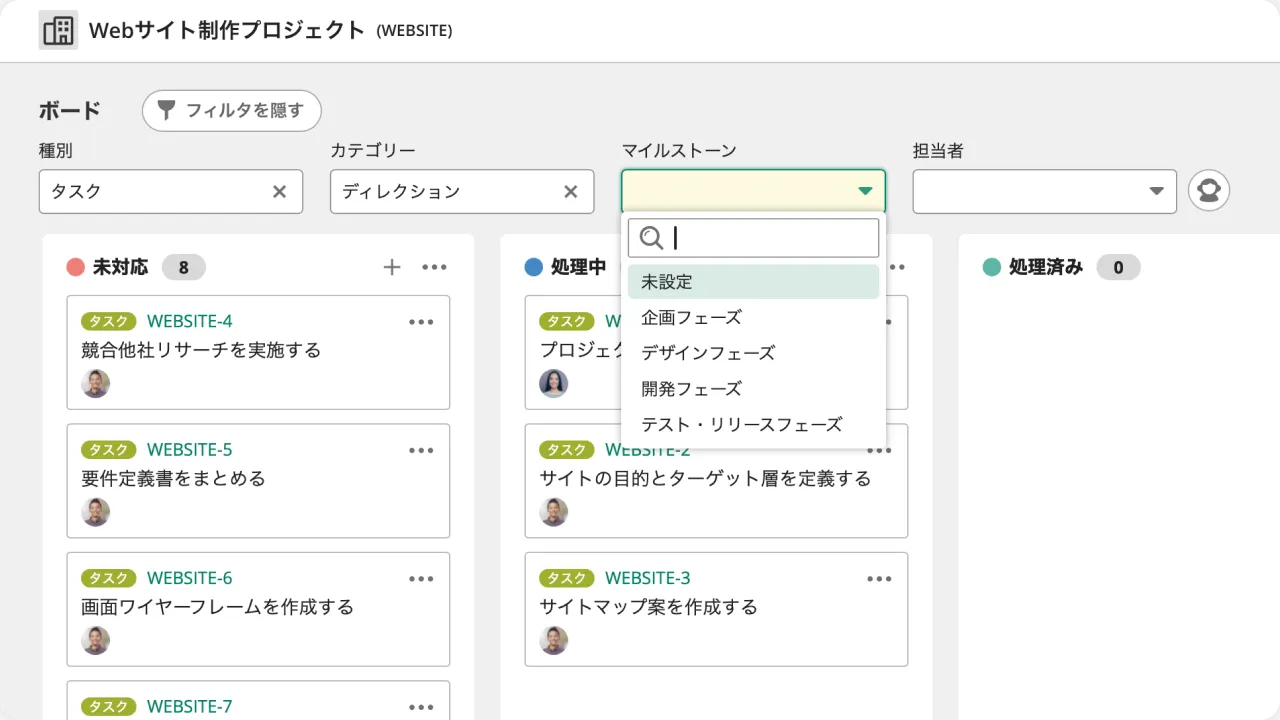
Task: Open the WEBSITE-4 issue link
Action: (190, 321)
